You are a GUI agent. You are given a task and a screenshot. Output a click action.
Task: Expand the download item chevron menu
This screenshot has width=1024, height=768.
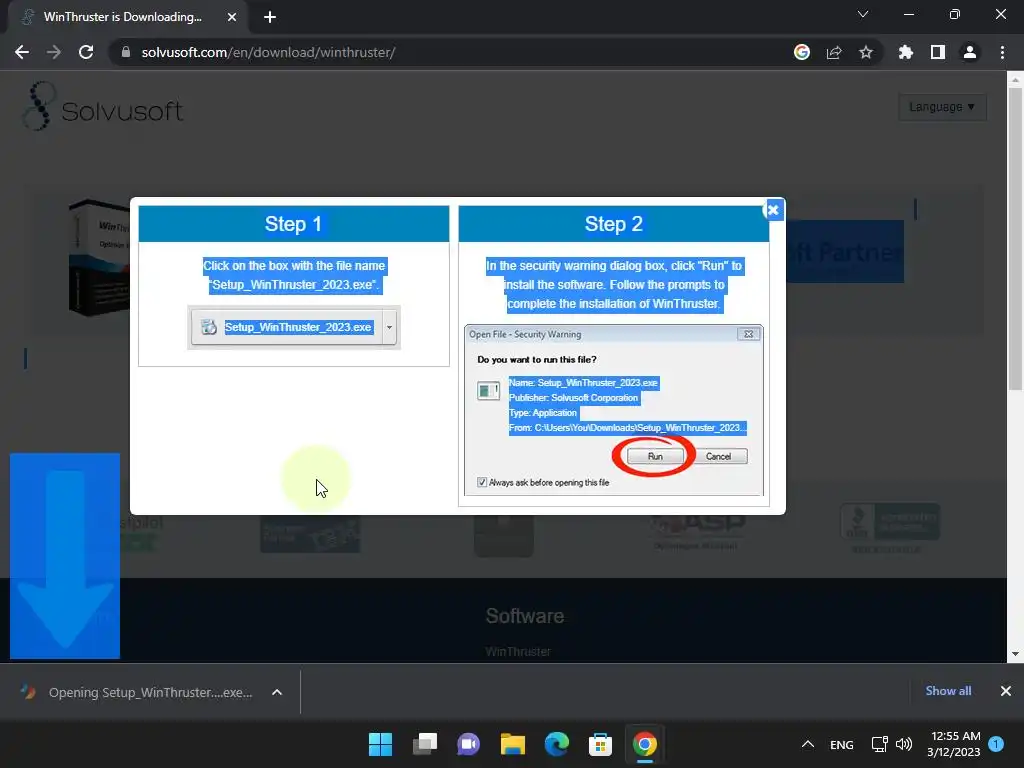tap(277, 692)
